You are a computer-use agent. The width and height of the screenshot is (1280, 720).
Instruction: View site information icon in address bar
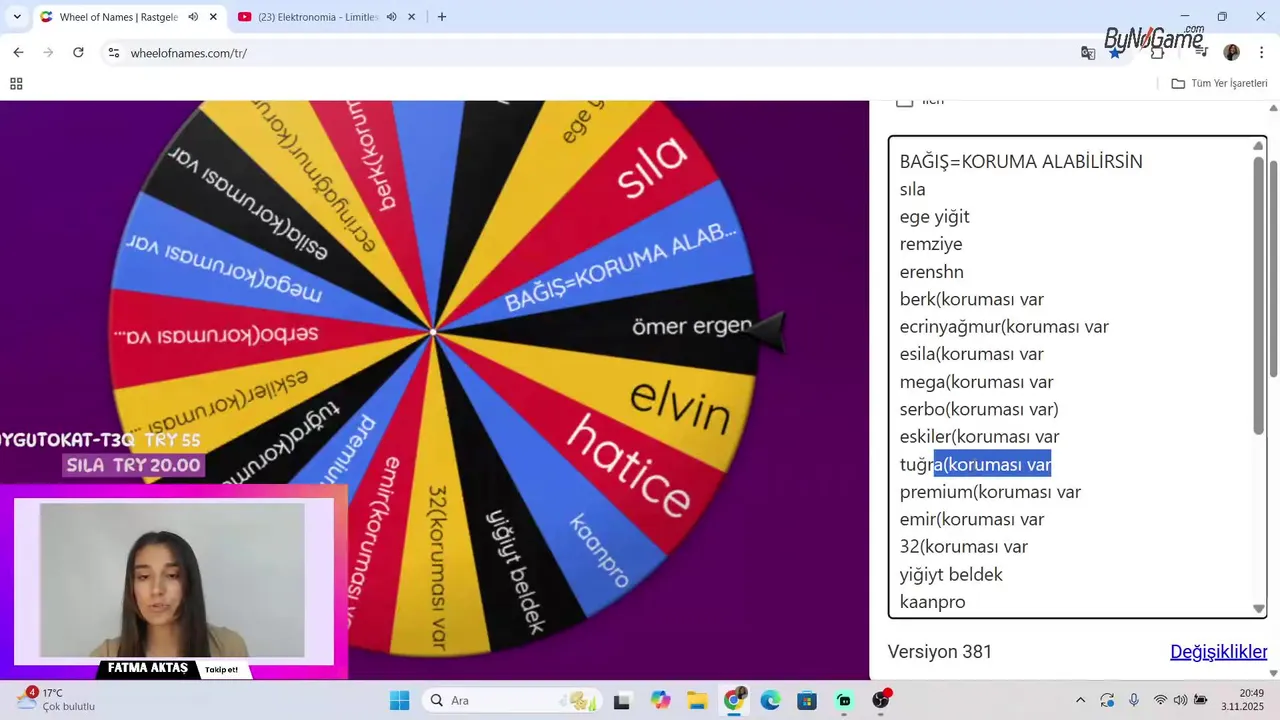point(113,53)
